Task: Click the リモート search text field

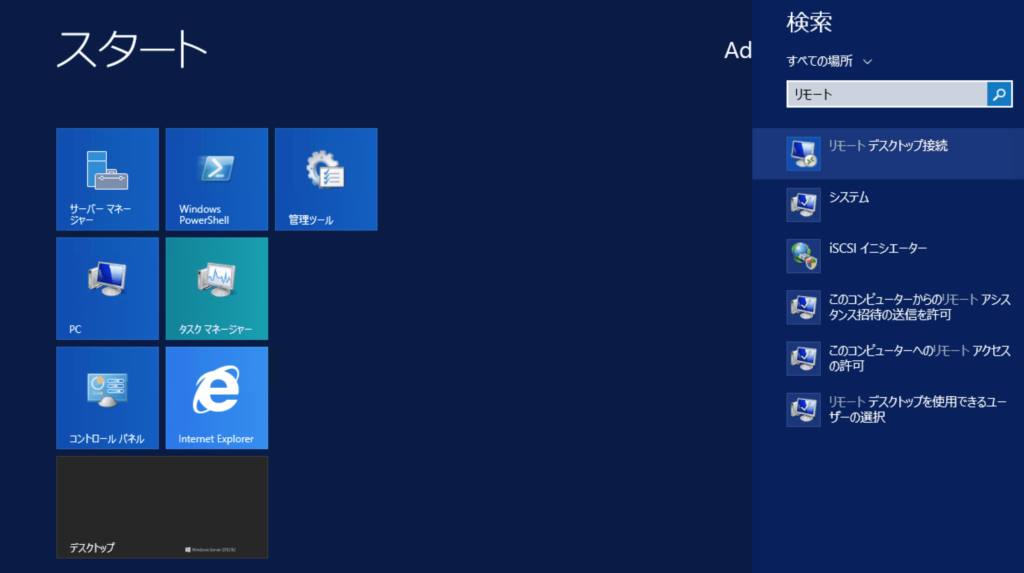Action: tap(887, 94)
